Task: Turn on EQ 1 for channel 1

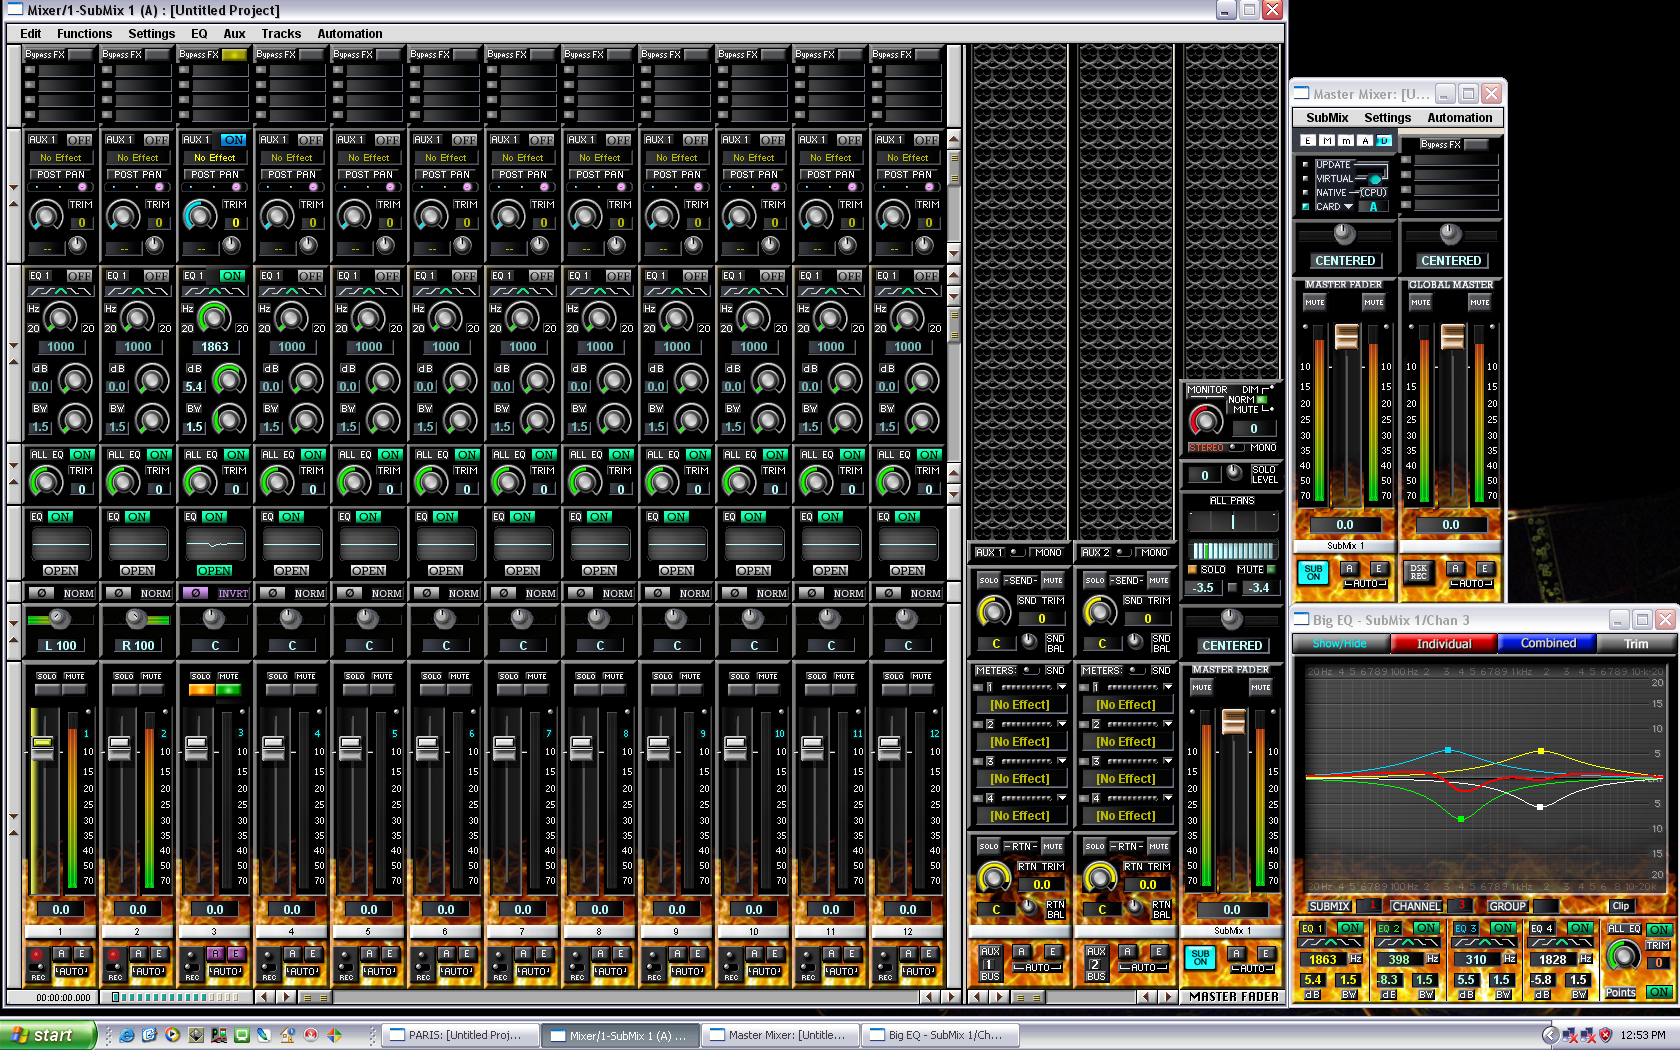Action: tap(79, 276)
